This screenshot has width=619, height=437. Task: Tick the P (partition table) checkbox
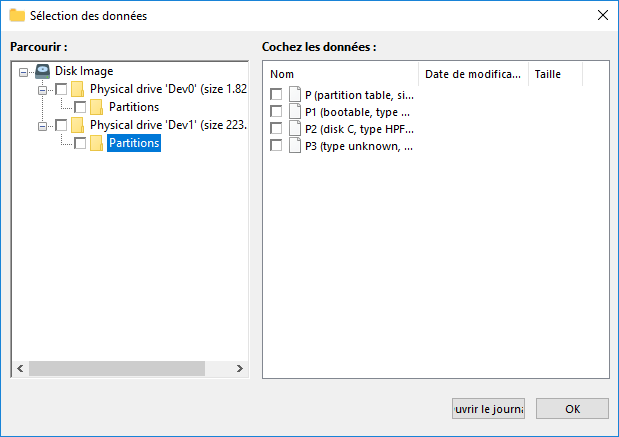(x=276, y=94)
